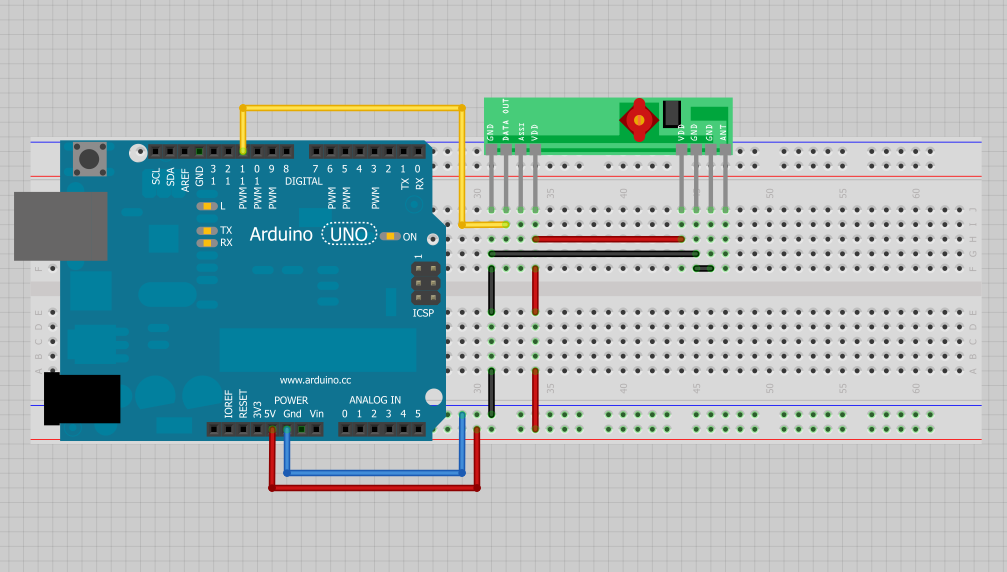The height and width of the screenshot is (572, 1007).
Task: Click the right VDD pin near black chip
Action: click(x=681, y=178)
